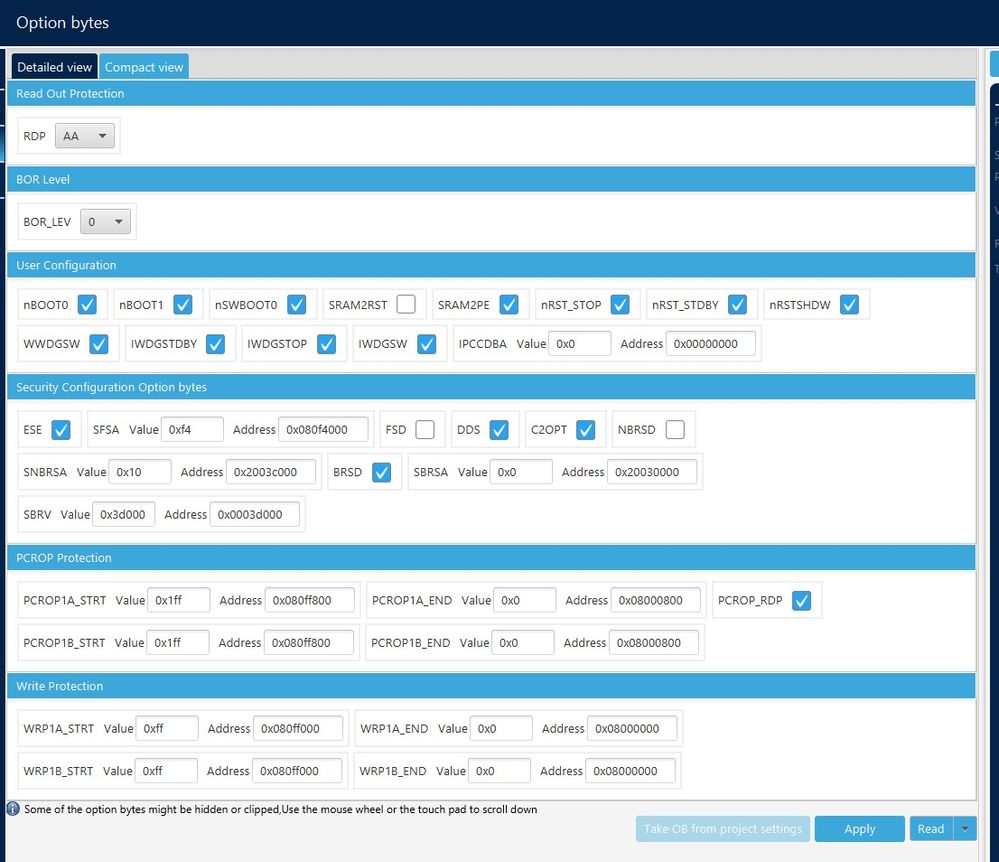This screenshot has width=999, height=862.
Task: Edit the WRP1B_STRT Value field
Action: [166, 771]
